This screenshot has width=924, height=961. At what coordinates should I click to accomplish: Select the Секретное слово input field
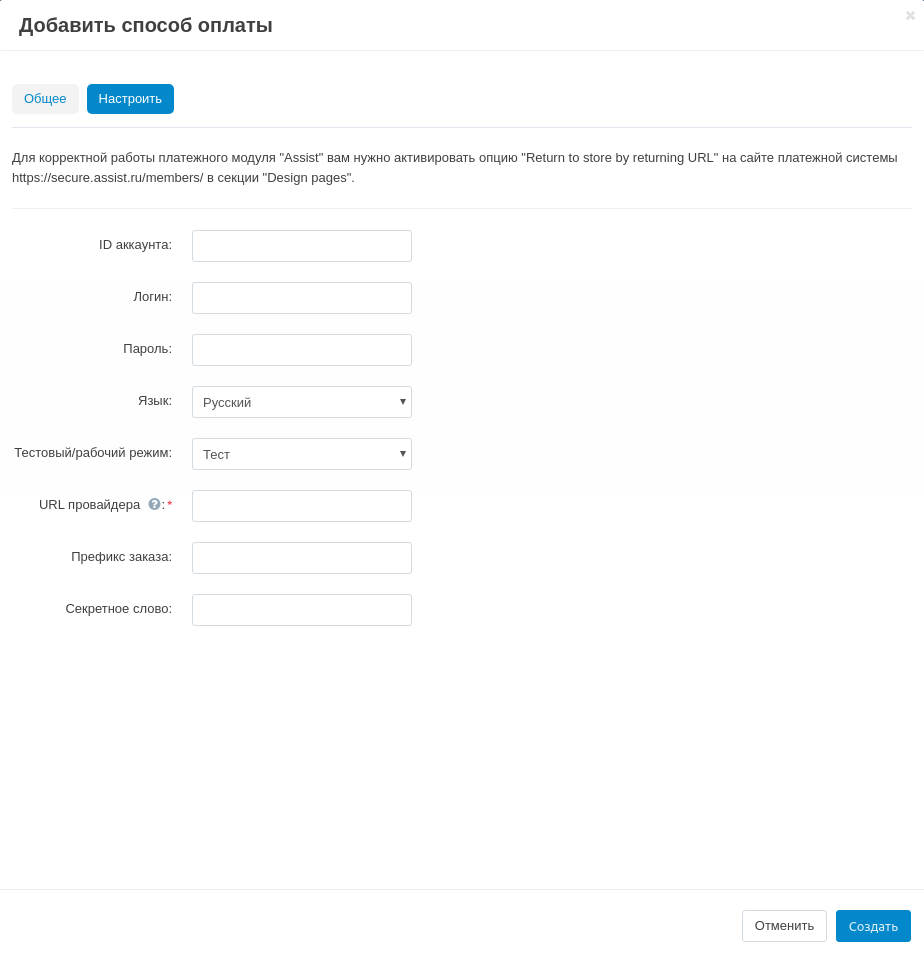point(301,610)
